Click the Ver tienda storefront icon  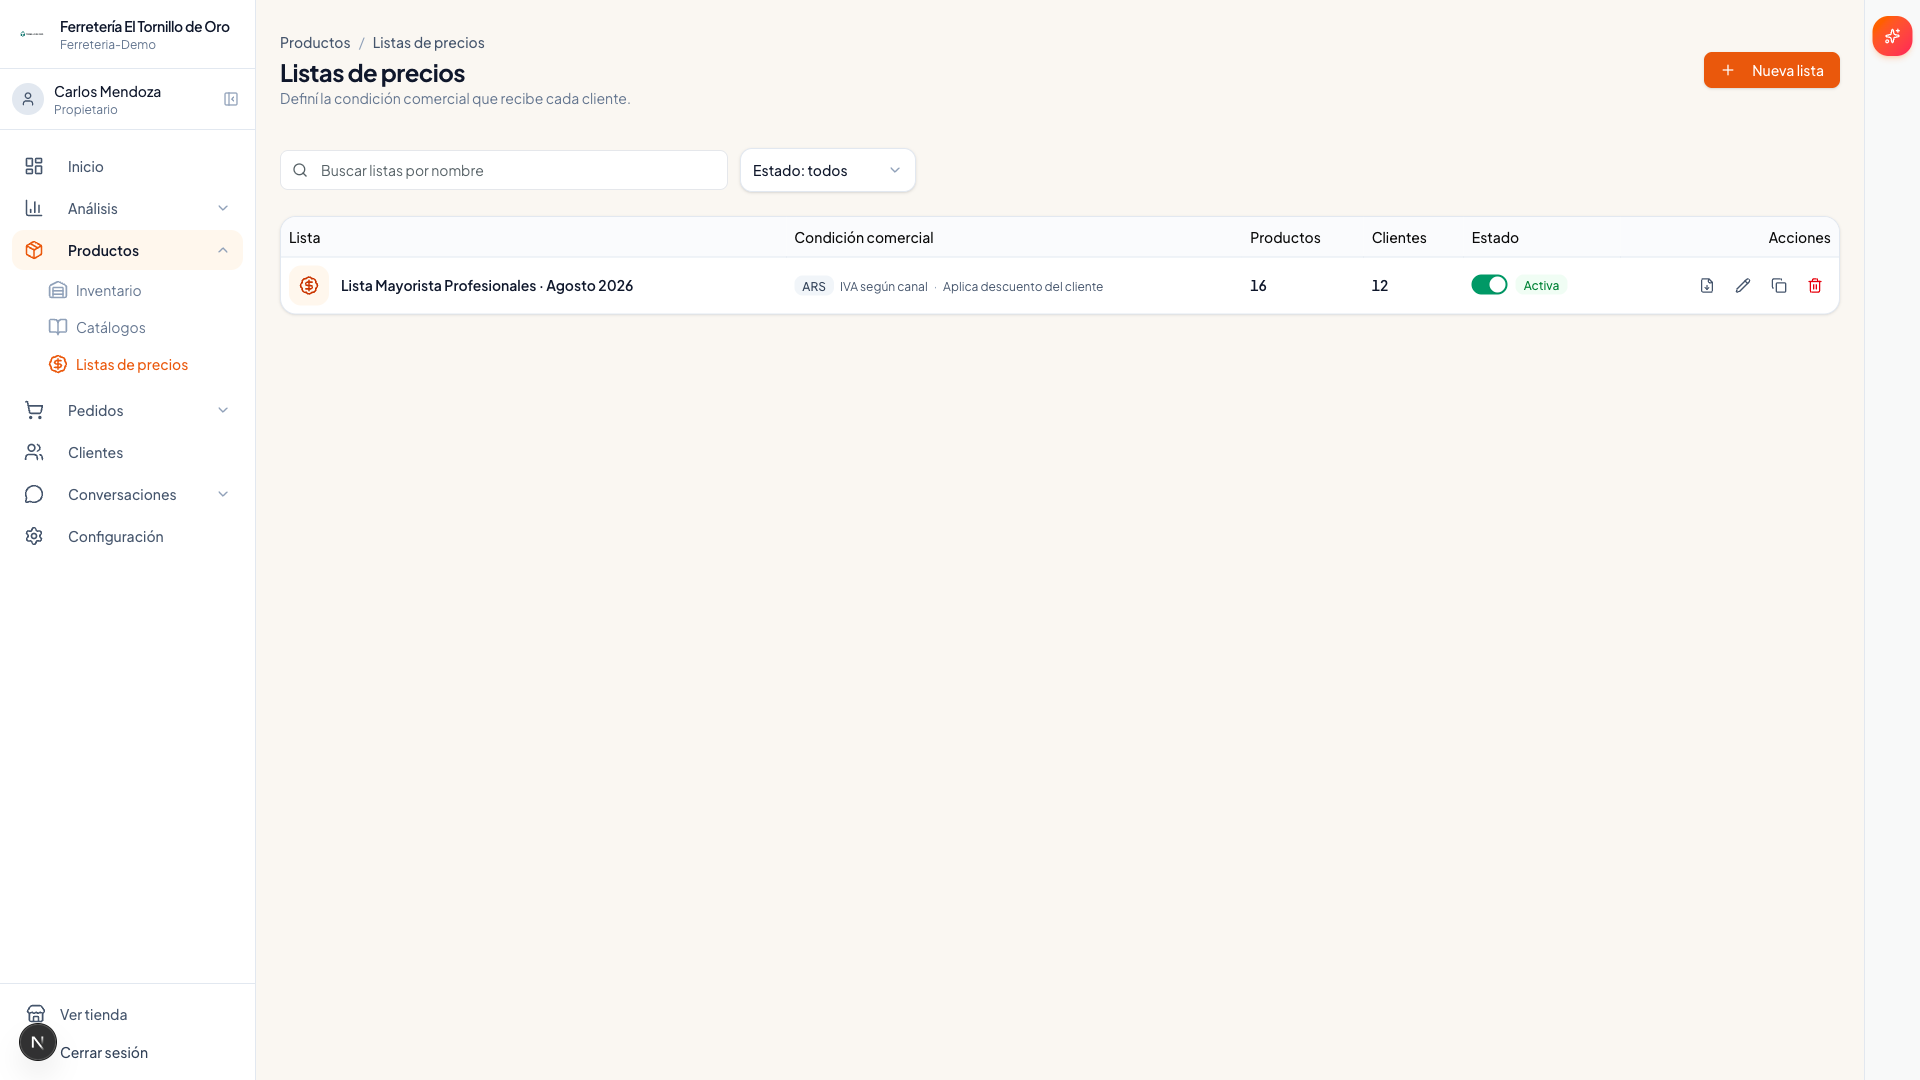coord(36,1014)
